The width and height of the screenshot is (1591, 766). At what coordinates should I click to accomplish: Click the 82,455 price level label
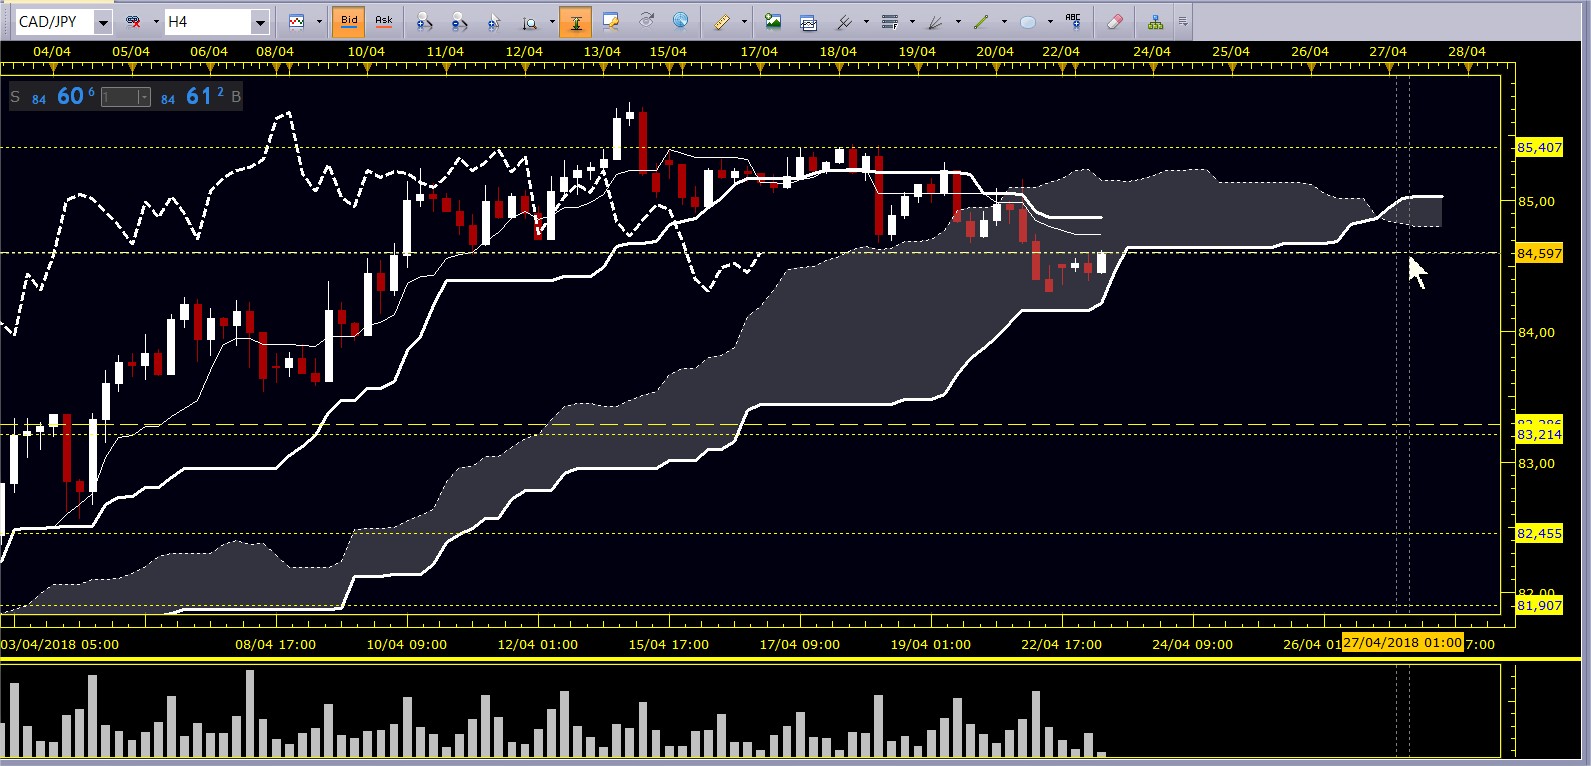coord(1539,533)
